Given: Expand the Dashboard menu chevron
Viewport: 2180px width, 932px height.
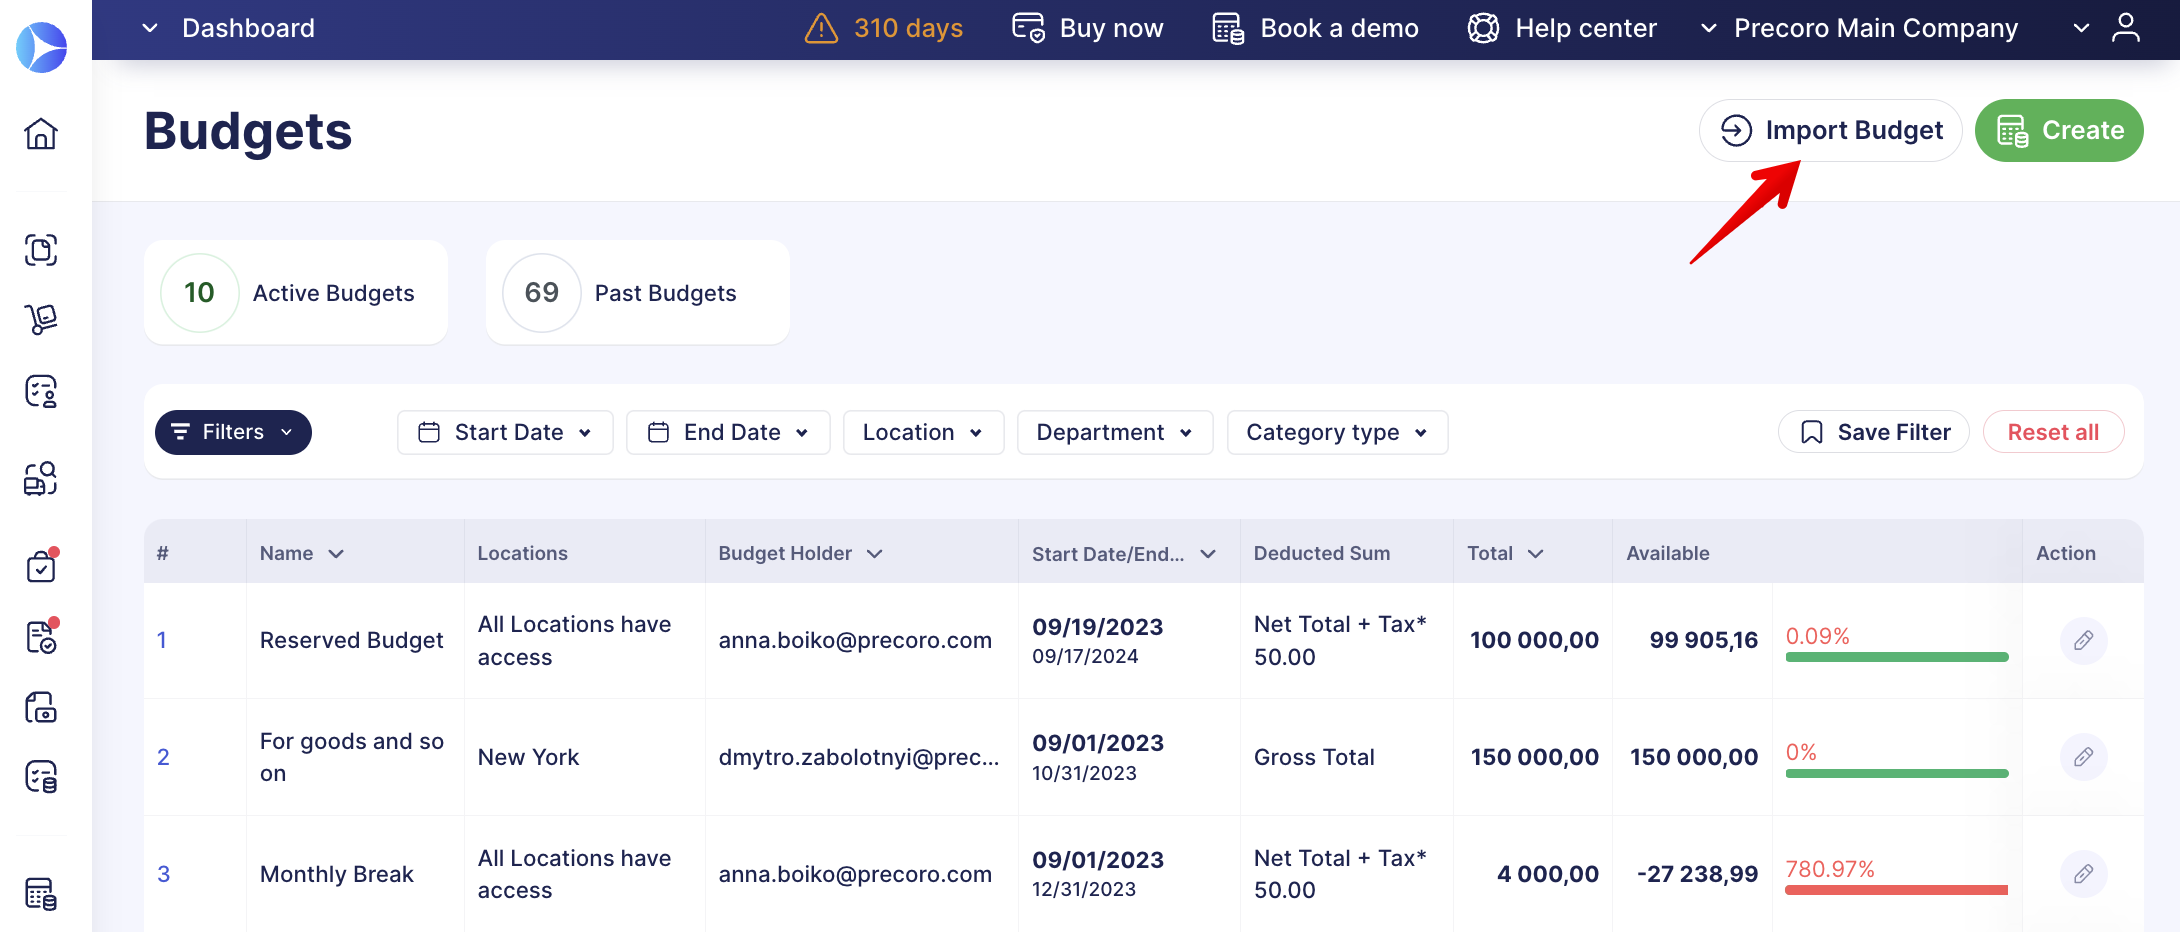Looking at the screenshot, I should [x=150, y=28].
